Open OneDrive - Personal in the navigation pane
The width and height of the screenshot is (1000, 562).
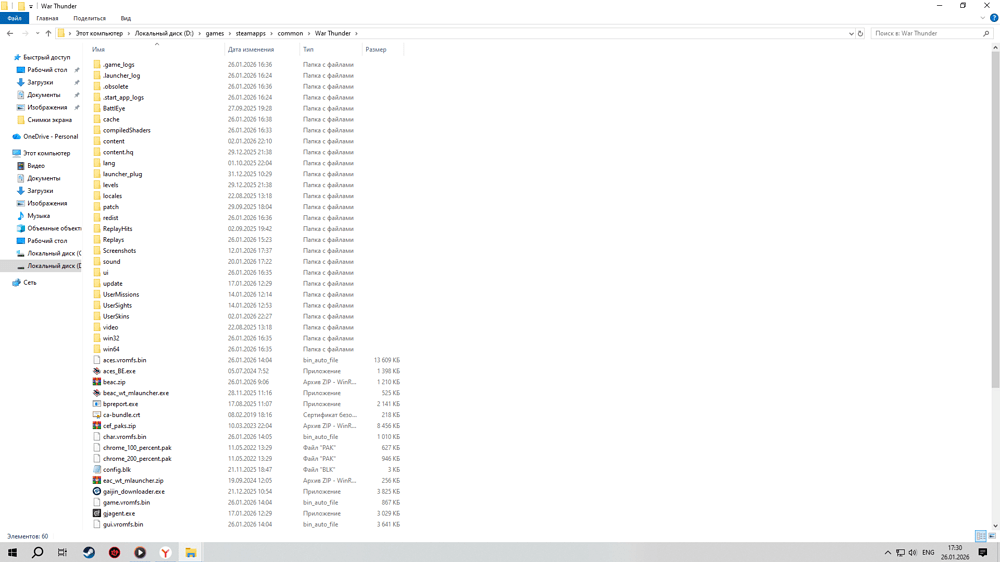pyautogui.click(x=50, y=136)
